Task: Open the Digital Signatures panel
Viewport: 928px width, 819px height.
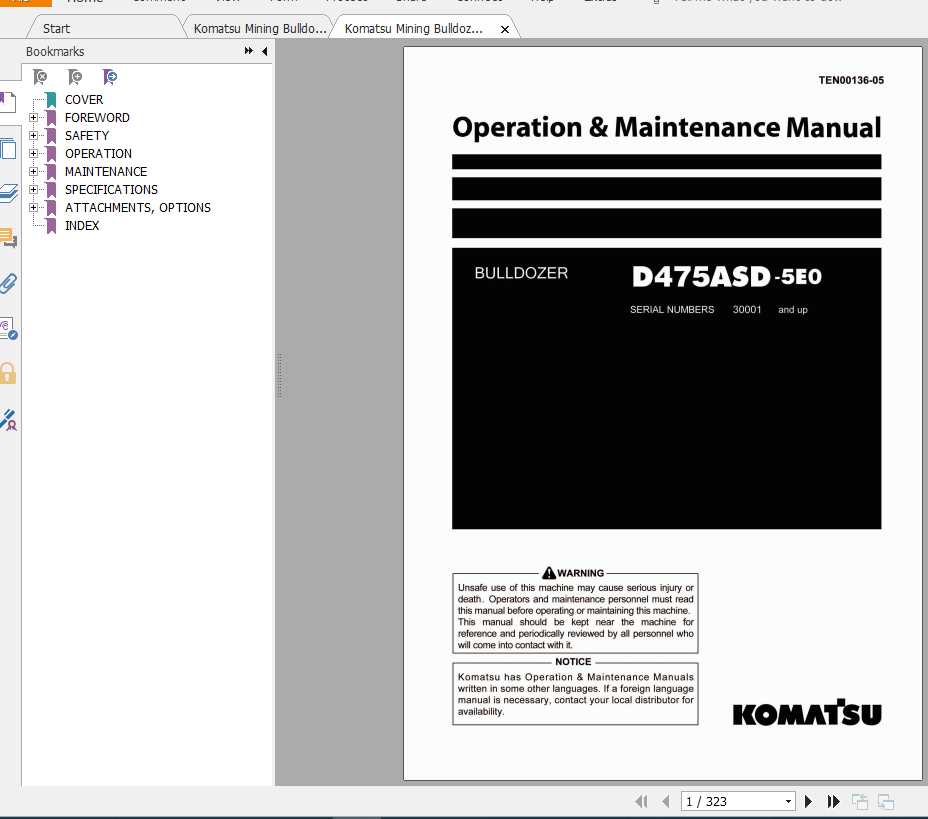Action: tap(10, 420)
